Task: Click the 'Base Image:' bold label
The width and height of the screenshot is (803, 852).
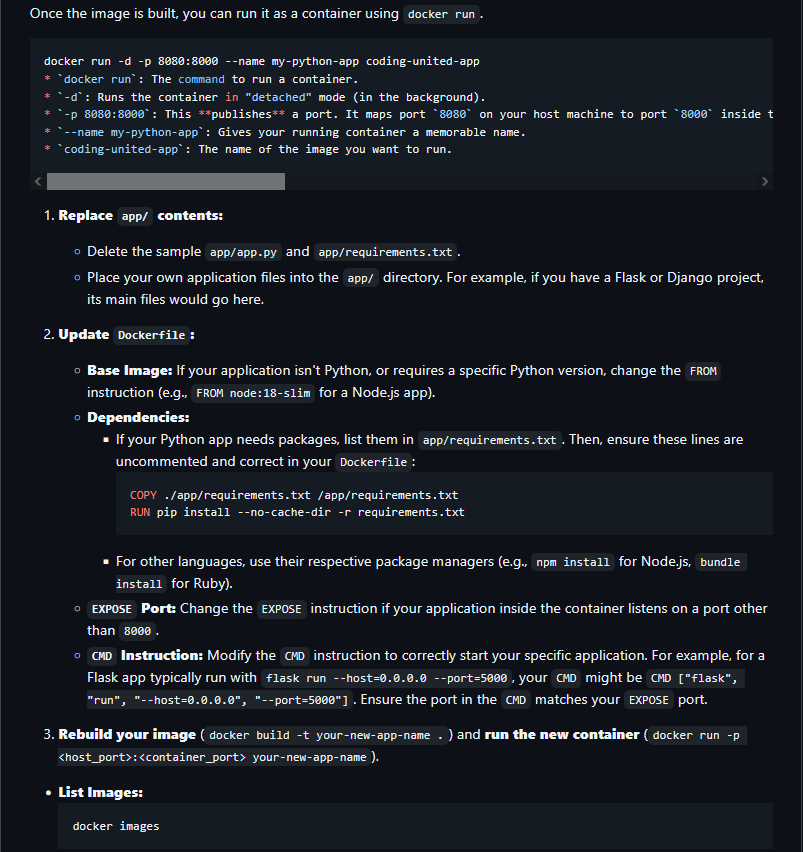Action: (129, 371)
